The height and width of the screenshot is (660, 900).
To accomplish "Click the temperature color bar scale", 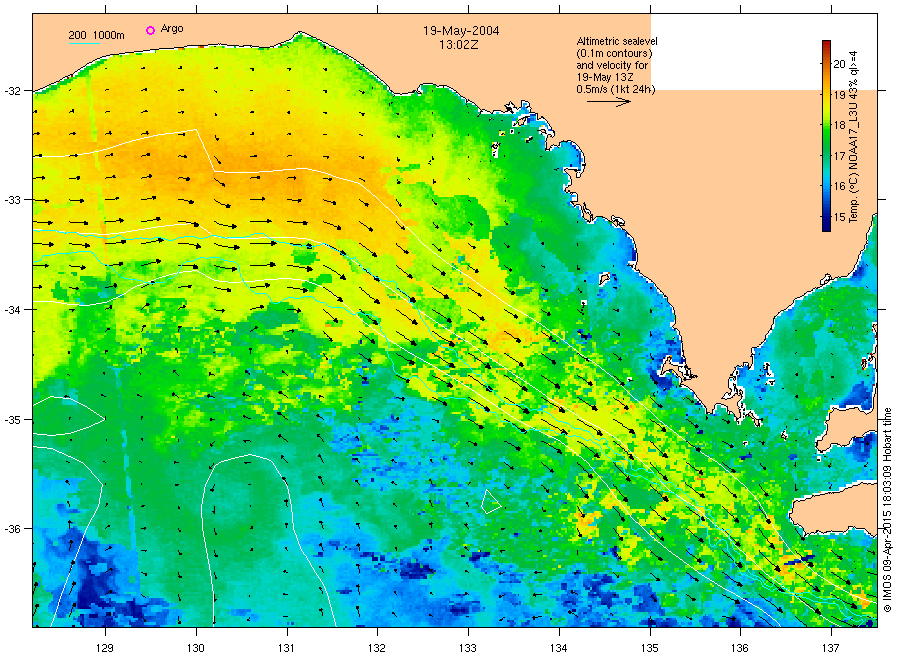I will [x=827, y=136].
